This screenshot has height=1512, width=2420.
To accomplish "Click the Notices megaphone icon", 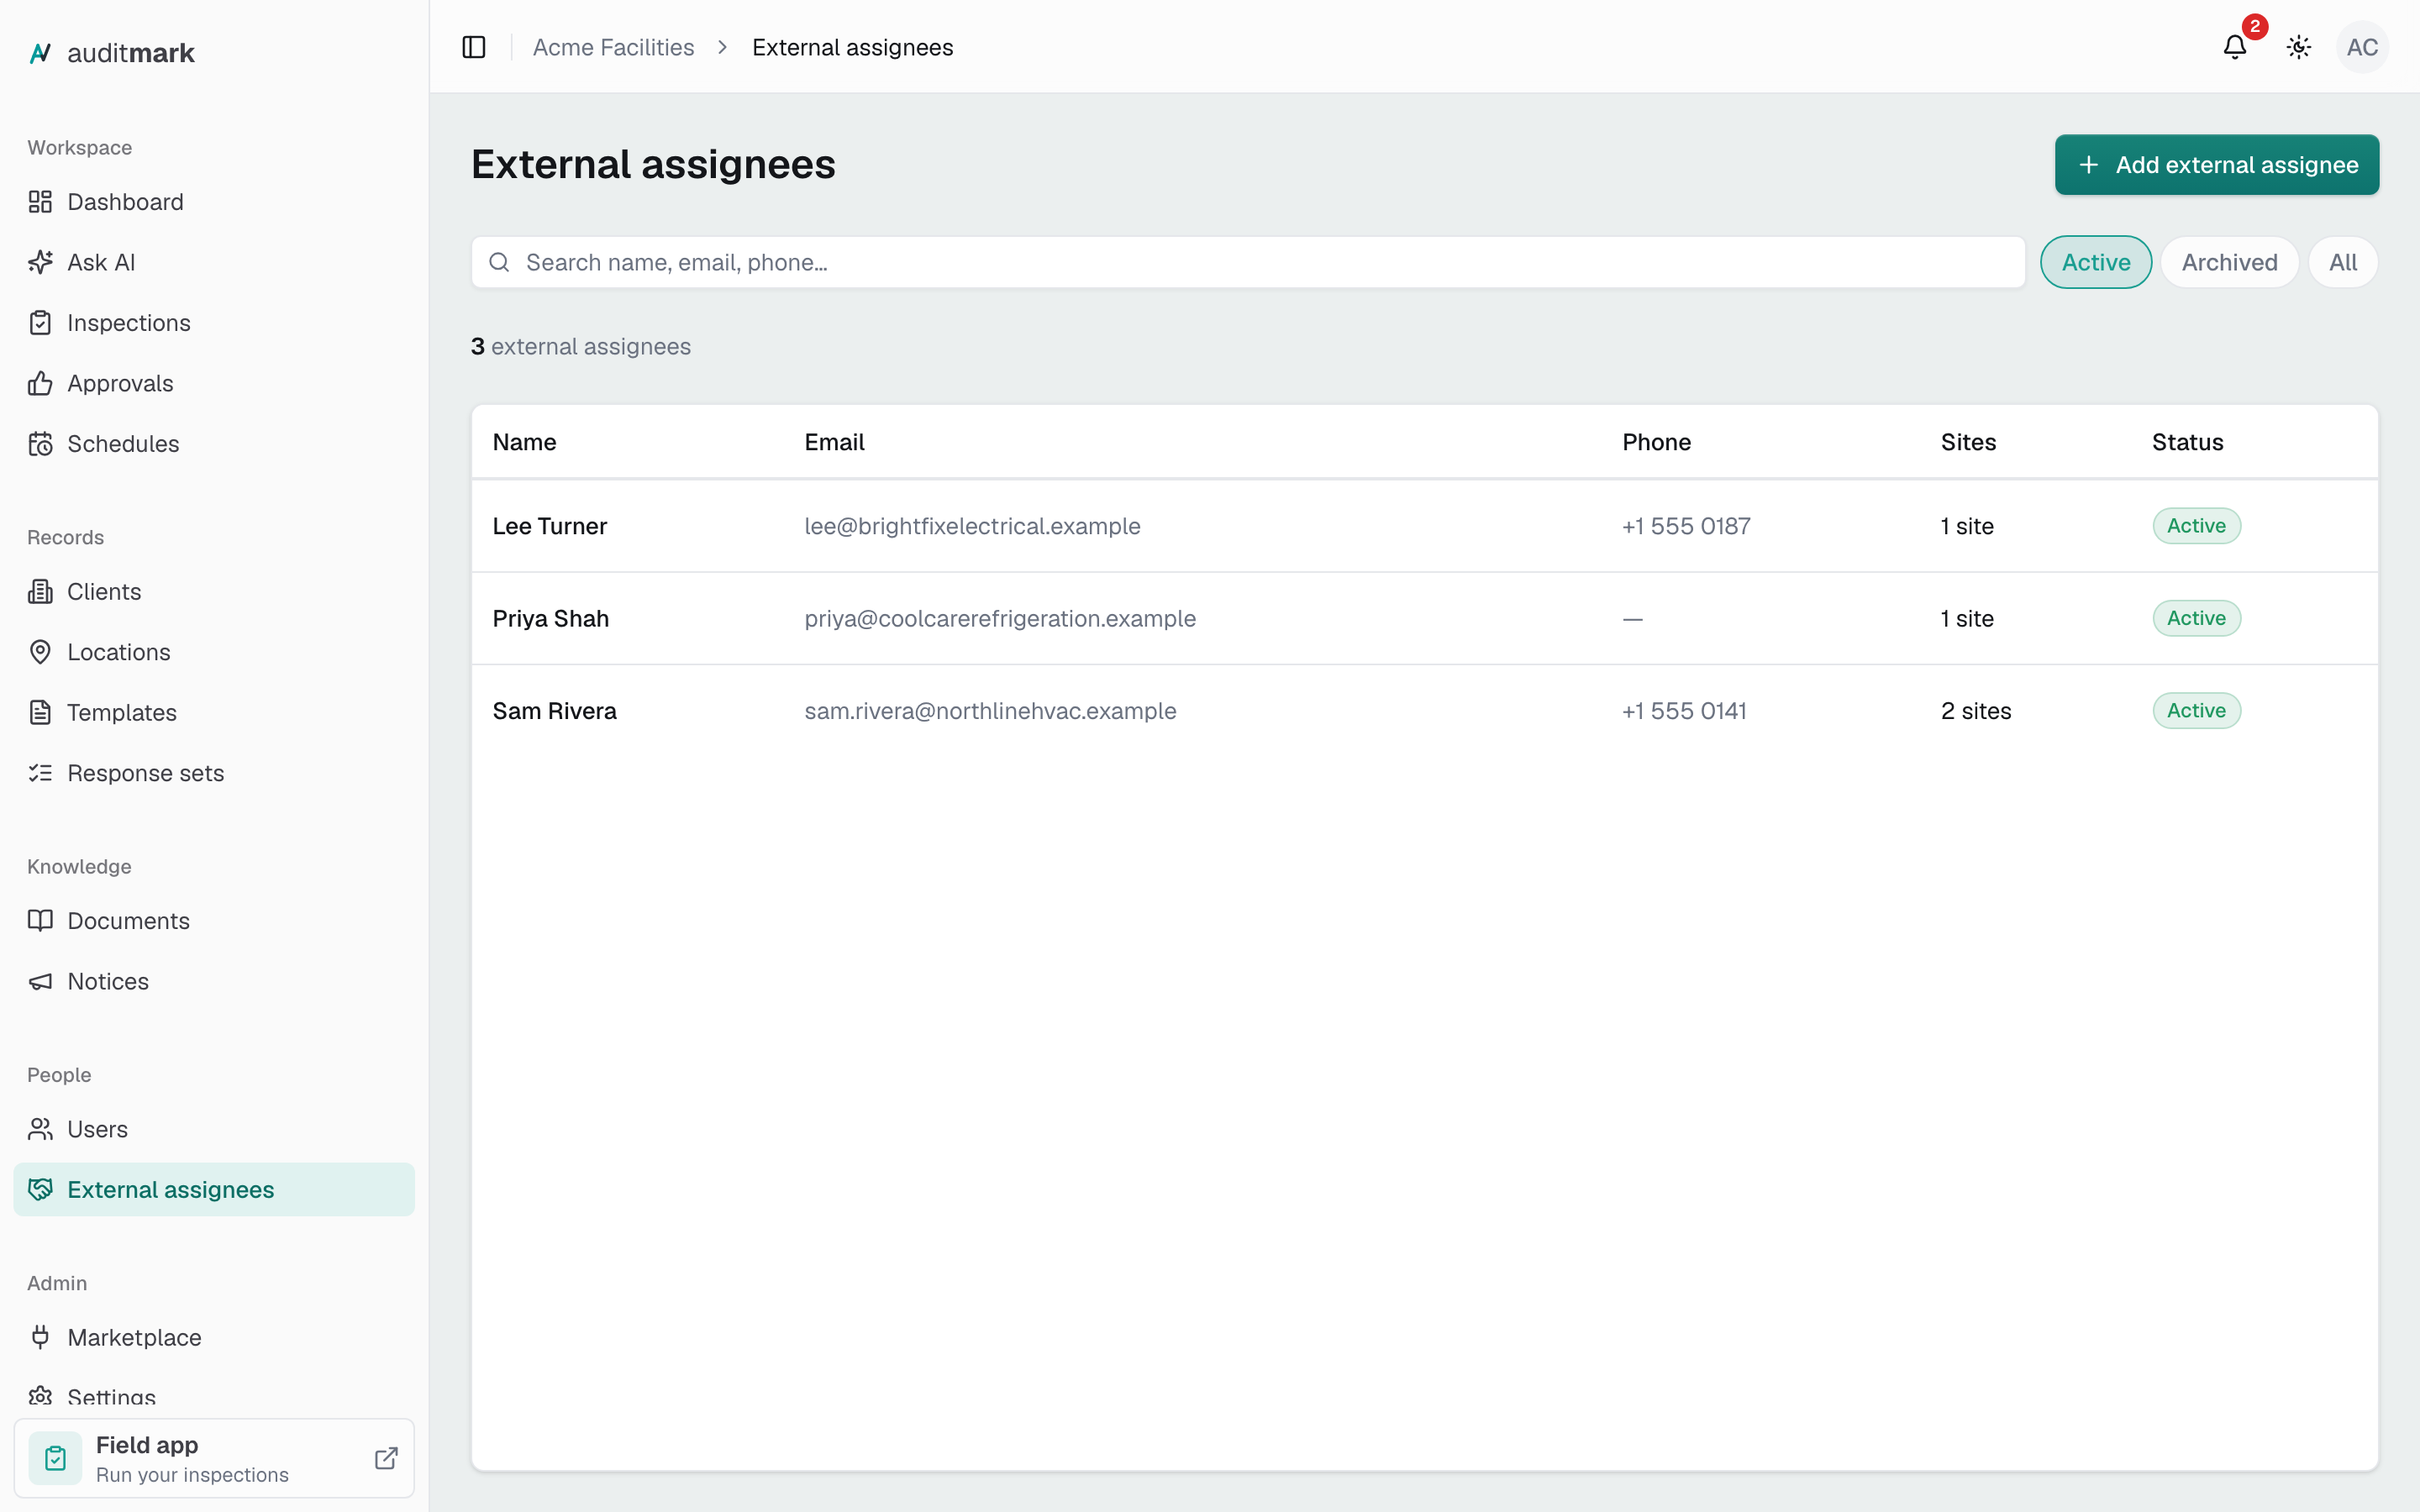I will [40, 982].
